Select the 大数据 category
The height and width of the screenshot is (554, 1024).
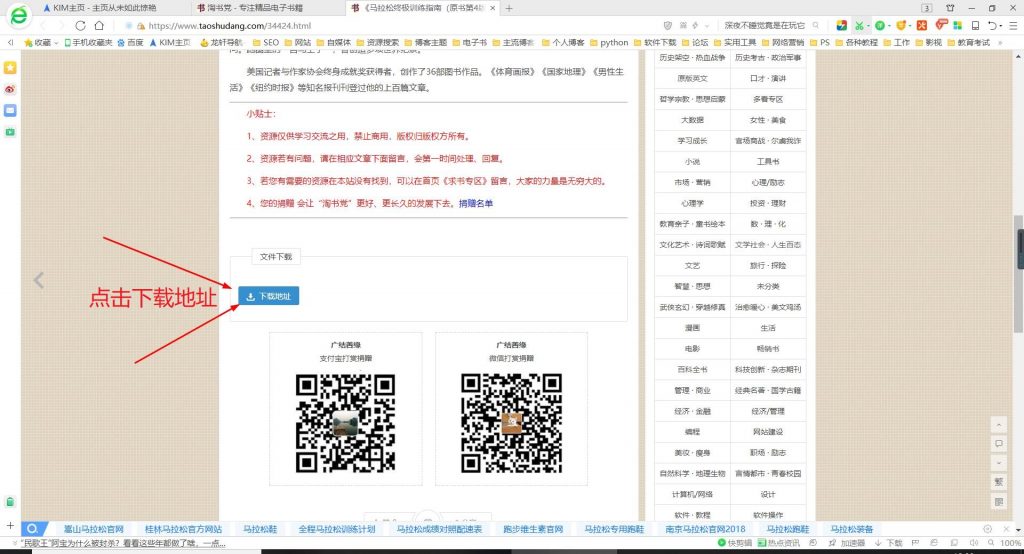click(692, 120)
